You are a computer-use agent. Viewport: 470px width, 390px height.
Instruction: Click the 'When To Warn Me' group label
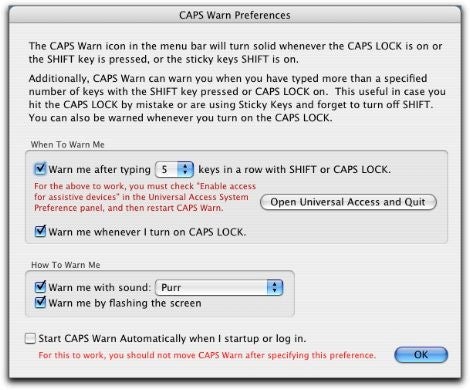point(68,145)
